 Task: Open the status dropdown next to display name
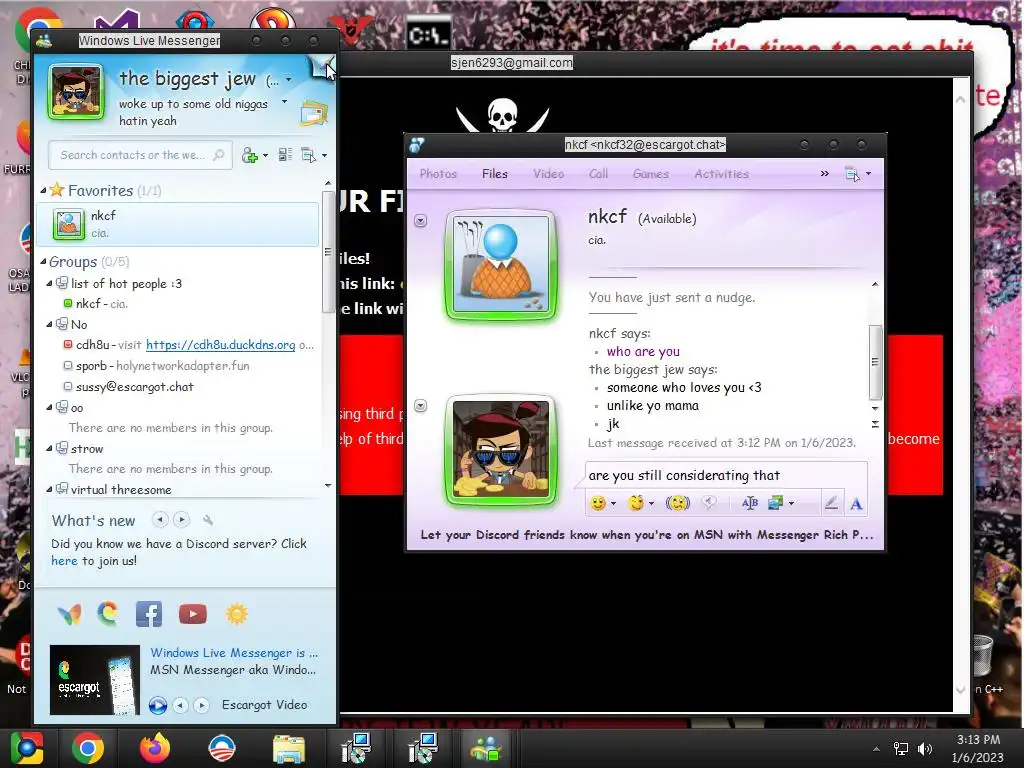289,80
